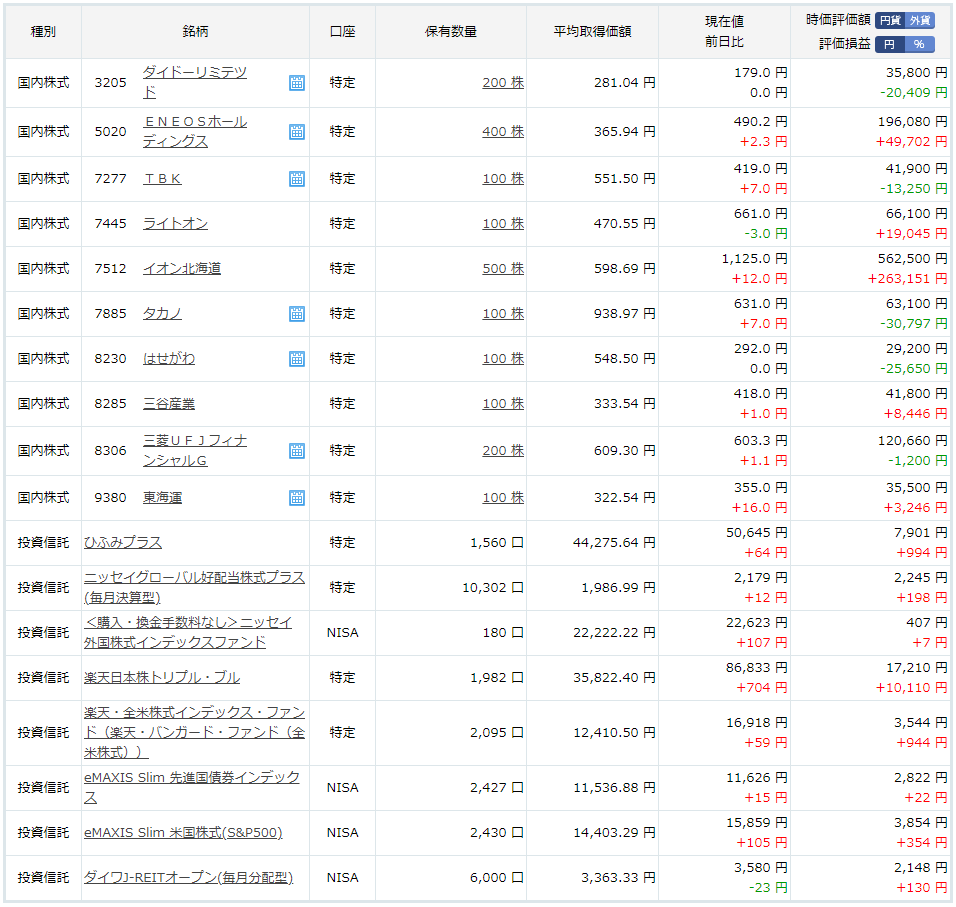
Task: Click 562,500 円 valuation for イオン北海道
Action: pyautogui.click(x=912, y=259)
